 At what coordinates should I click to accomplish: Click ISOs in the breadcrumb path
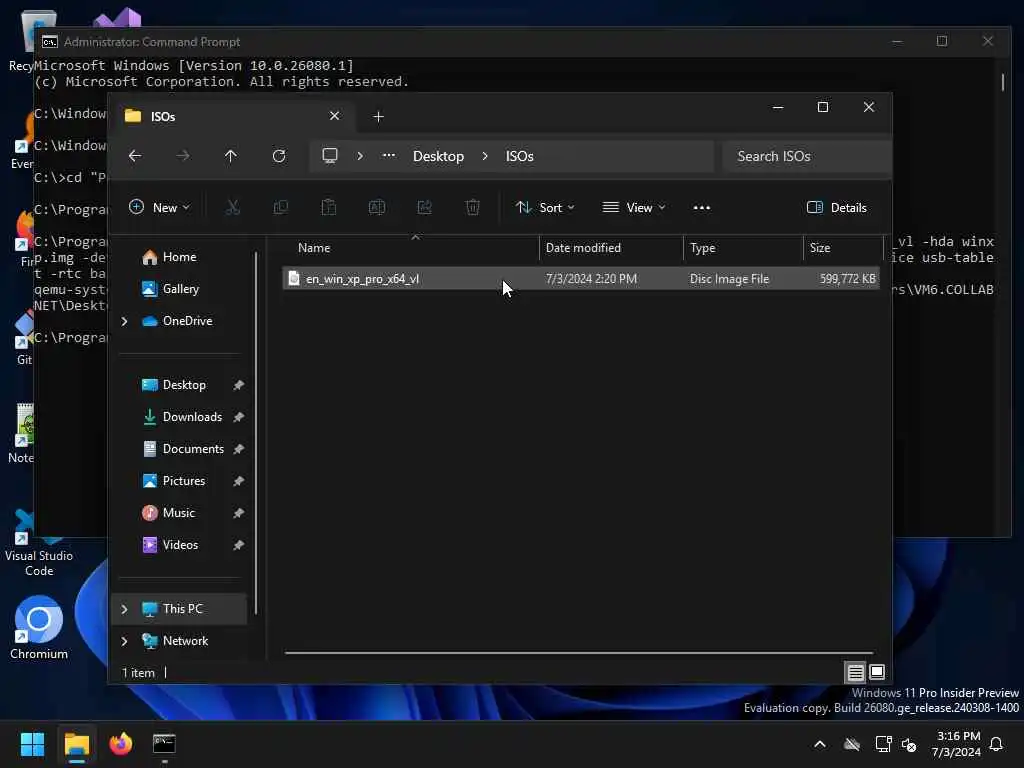(519, 156)
